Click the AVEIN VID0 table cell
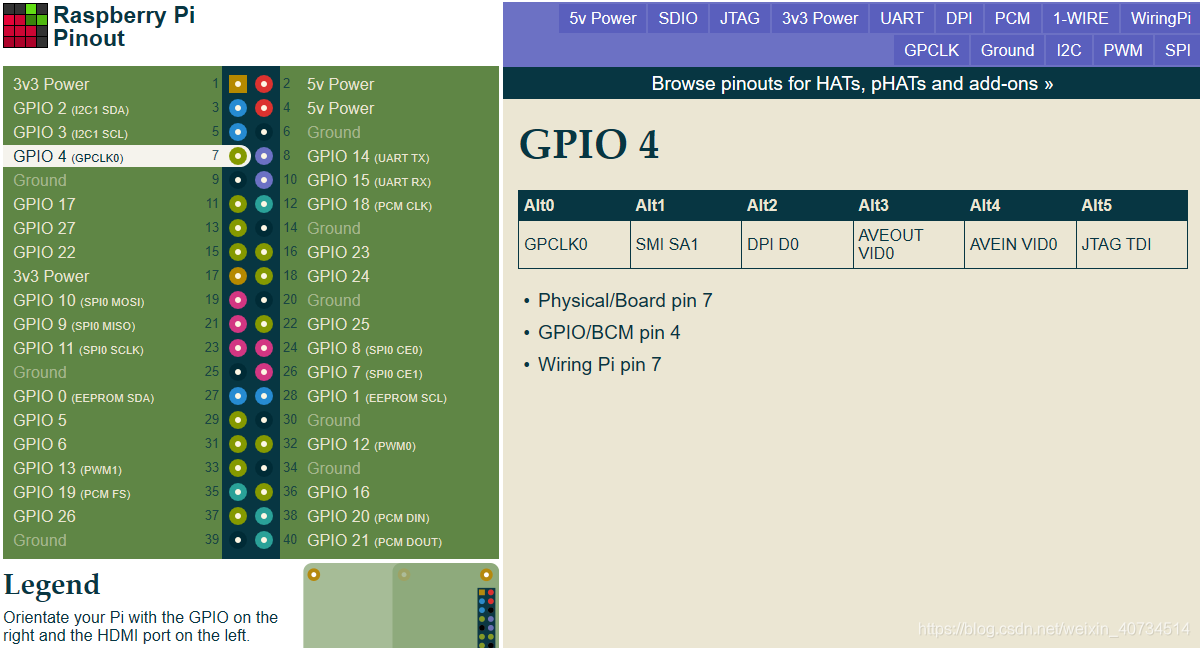Screen dimensions: 1200x648 [1020, 244]
